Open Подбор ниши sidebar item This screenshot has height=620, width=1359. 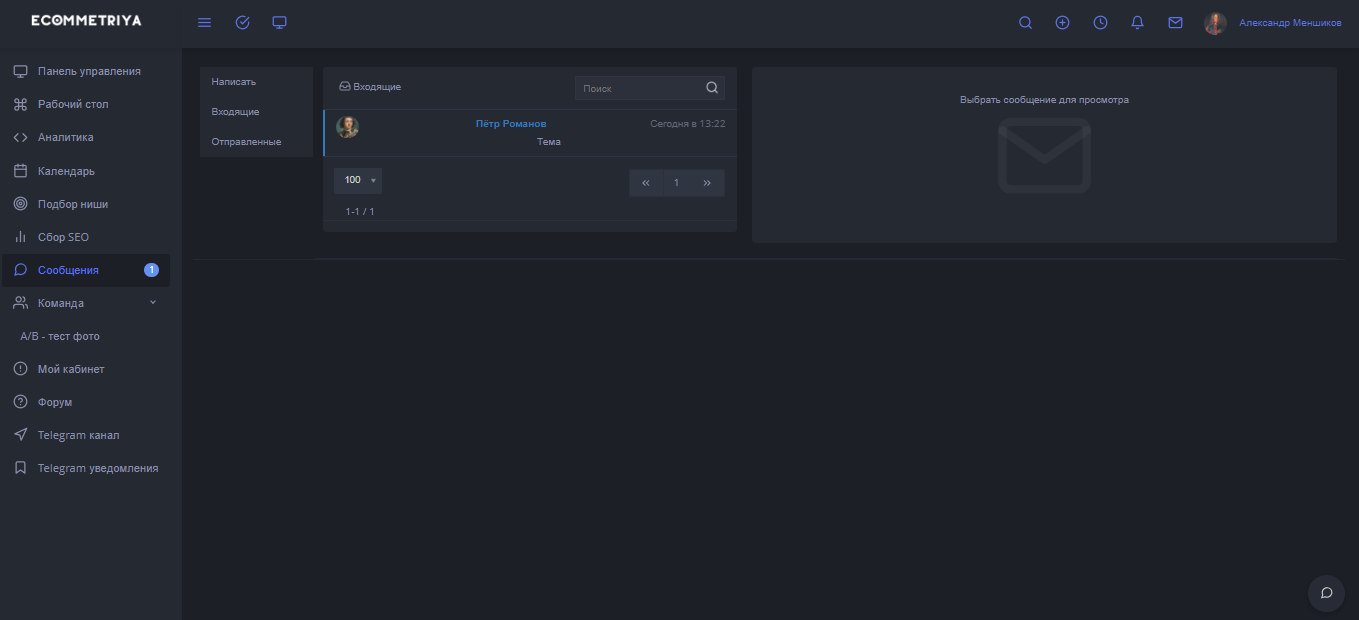(x=72, y=204)
